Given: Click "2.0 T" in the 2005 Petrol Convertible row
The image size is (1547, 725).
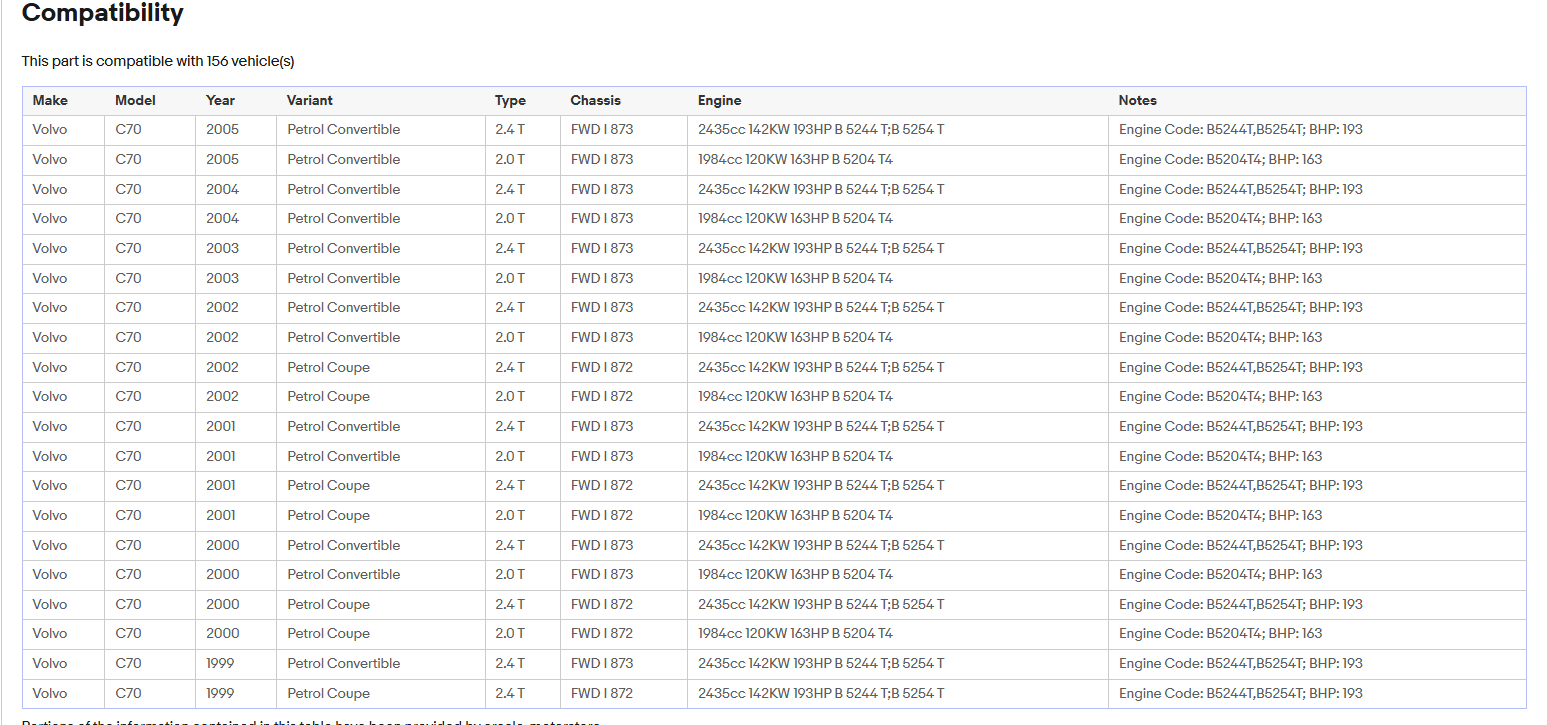Looking at the screenshot, I should pyautogui.click(x=510, y=159).
